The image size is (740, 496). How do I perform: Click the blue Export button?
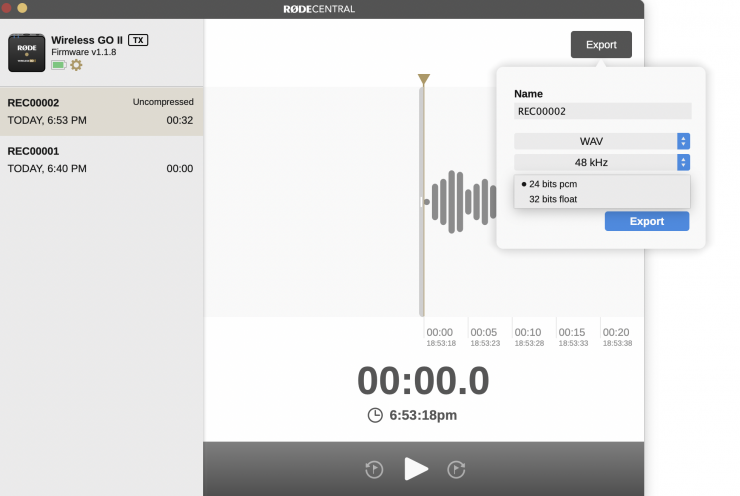pyautogui.click(x=646, y=221)
